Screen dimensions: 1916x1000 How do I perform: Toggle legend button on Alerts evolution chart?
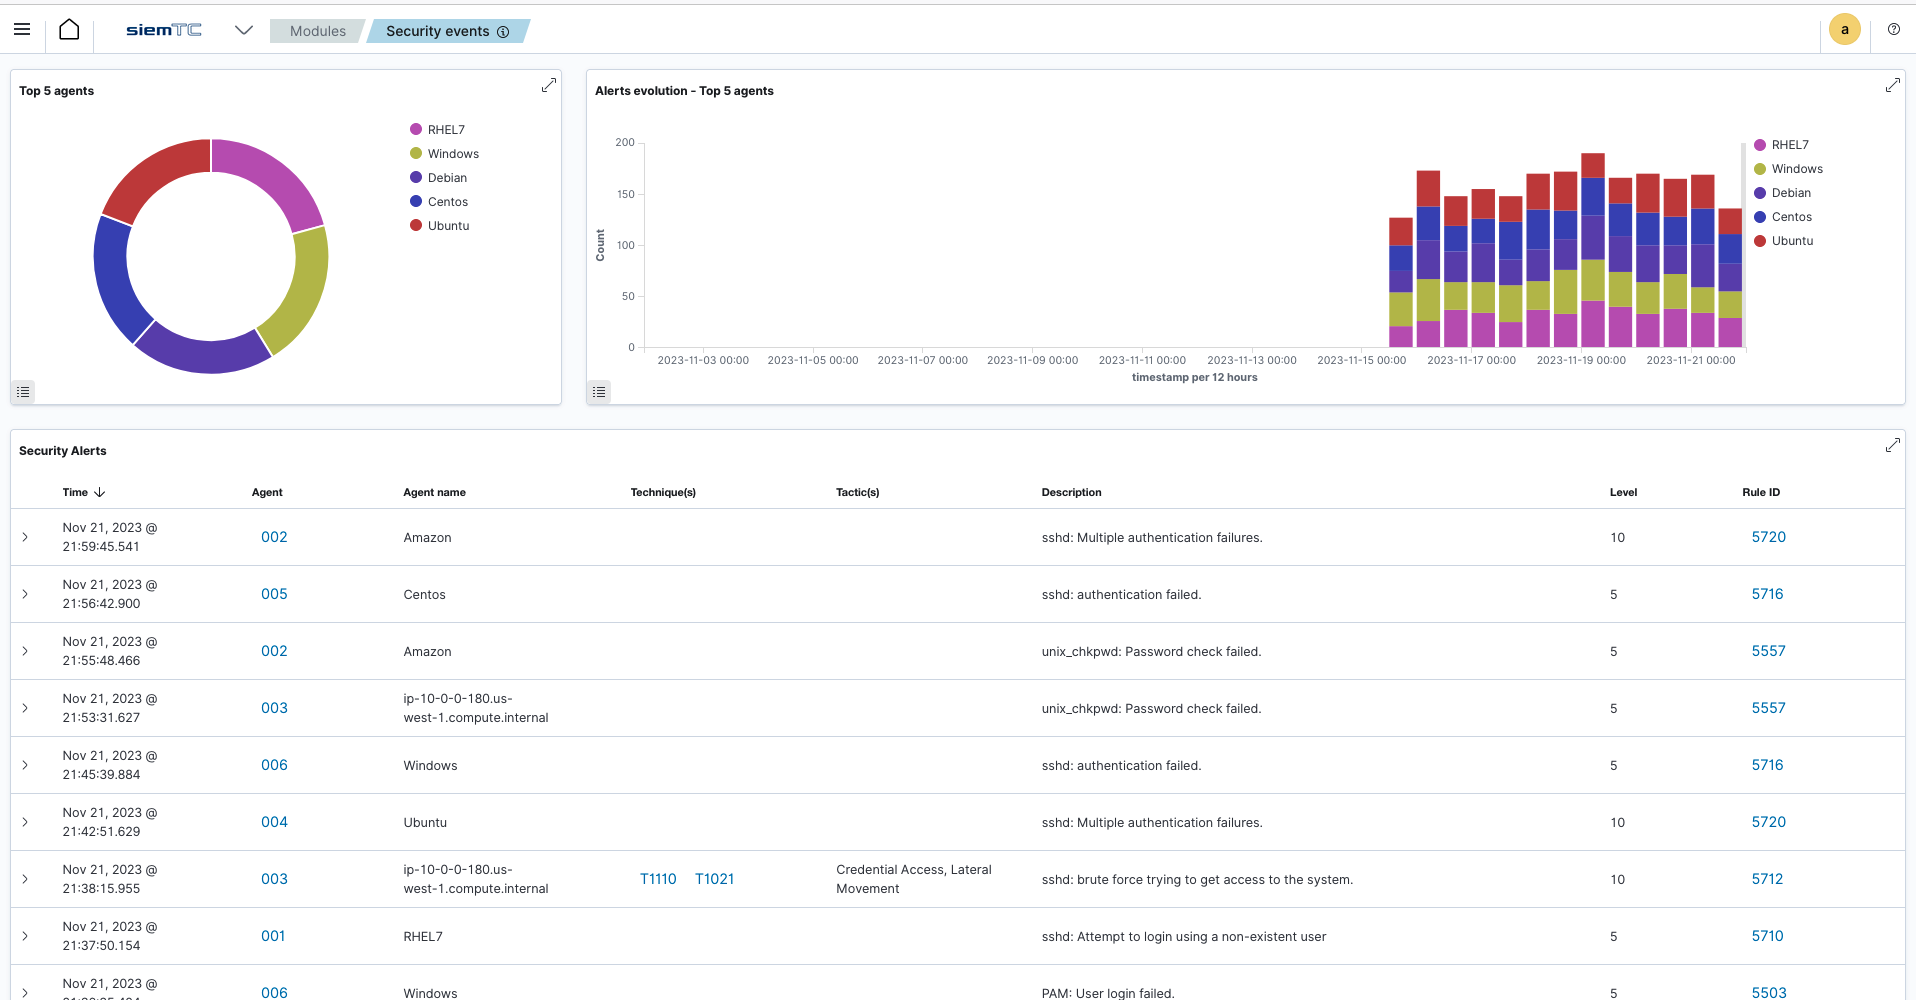point(599,392)
